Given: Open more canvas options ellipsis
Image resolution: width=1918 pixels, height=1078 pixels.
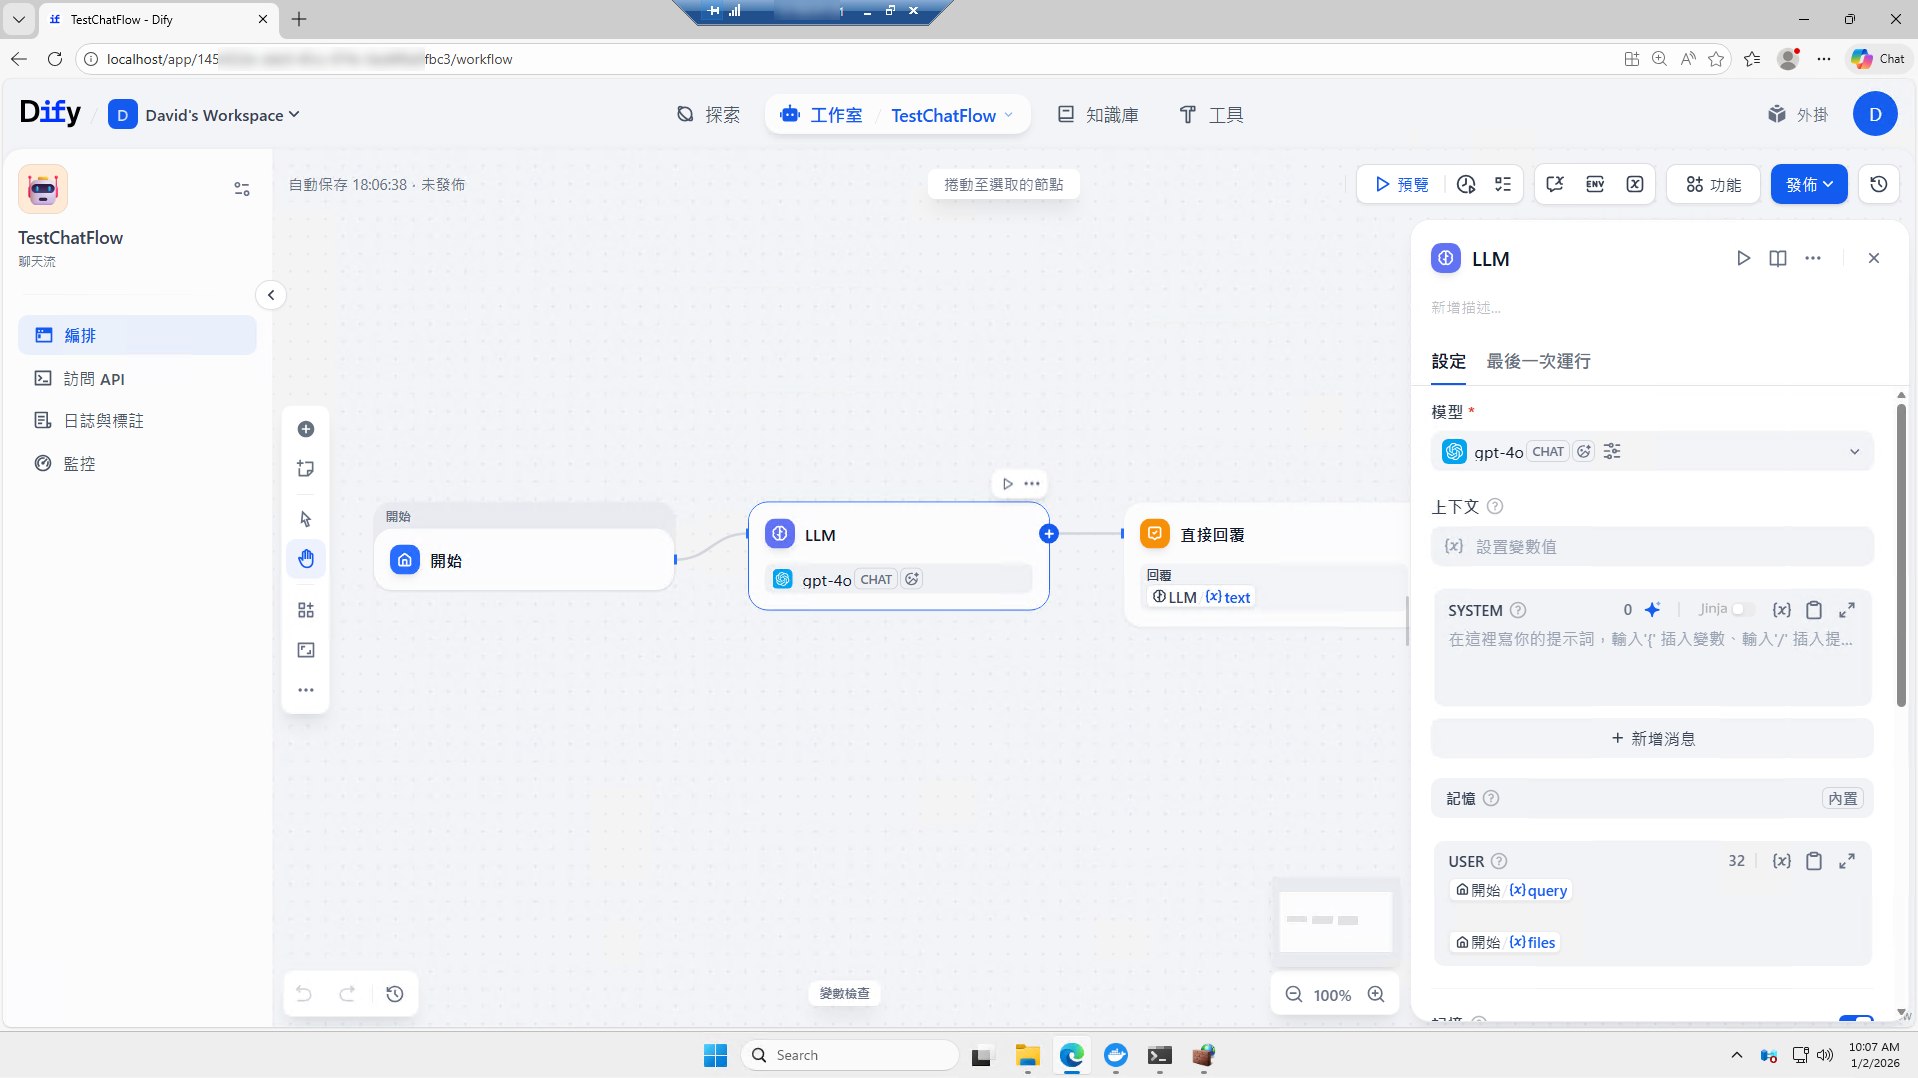Looking at the screenshot, I should [306, 690].
